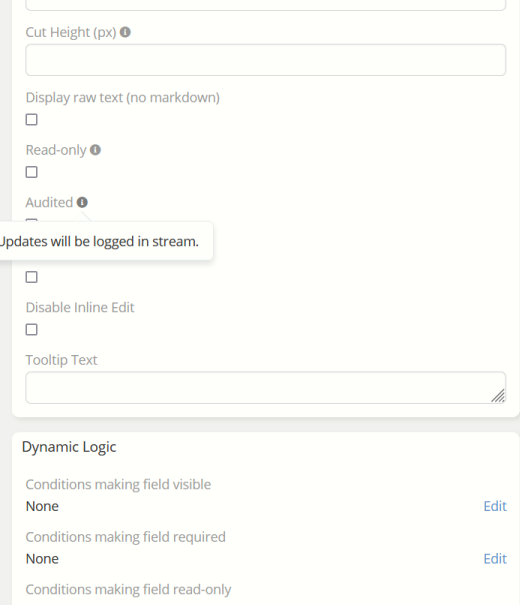Click None under conditions making field visible
Image resolution: width=520 pixels, height=605 pixels.
coord(42,506)
